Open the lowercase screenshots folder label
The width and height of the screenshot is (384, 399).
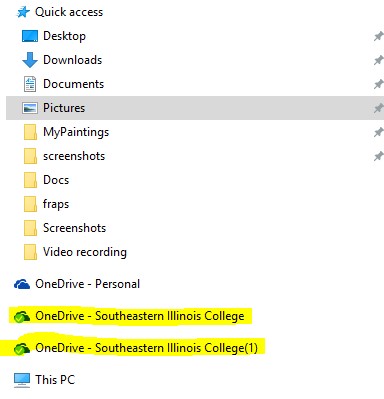click(74, 156)
